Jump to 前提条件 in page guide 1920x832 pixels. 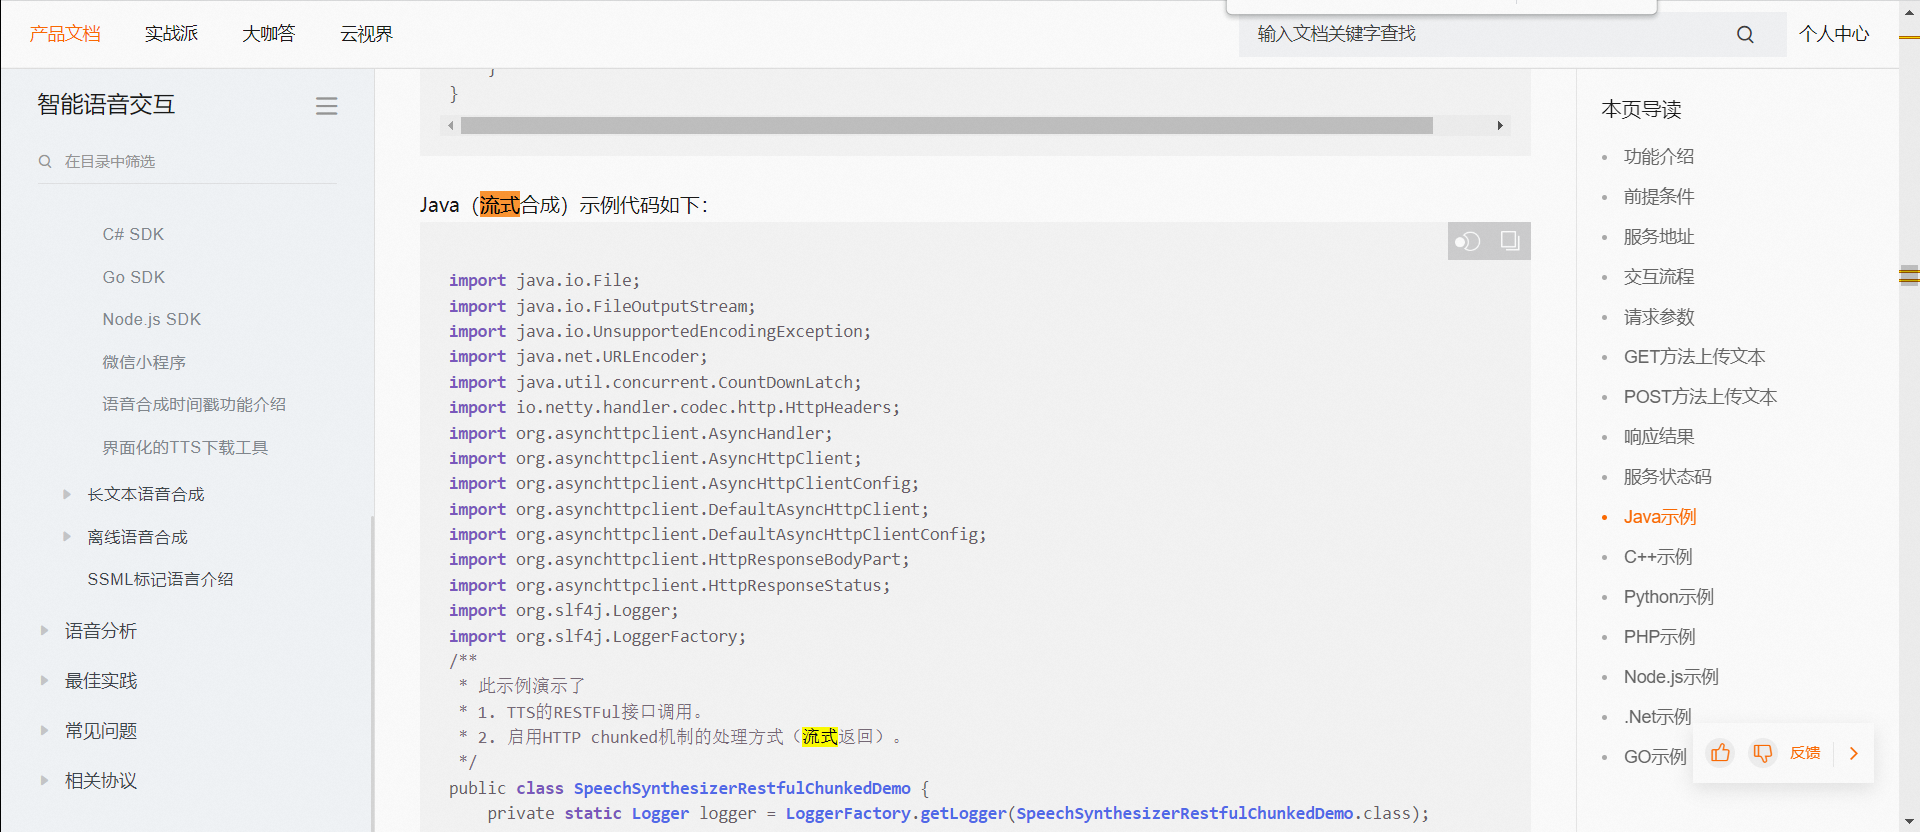pos(1659,197)
